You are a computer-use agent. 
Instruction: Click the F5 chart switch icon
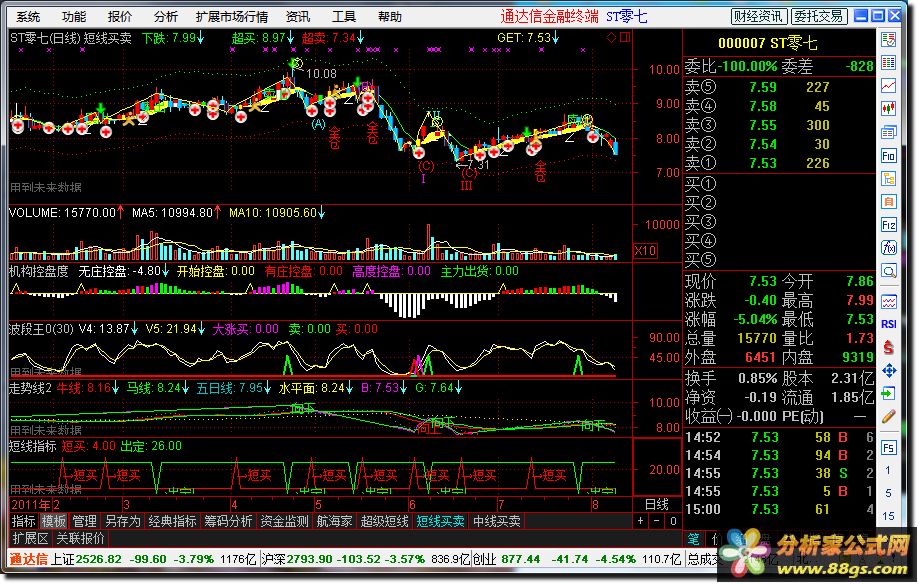(x=889, y=448)
